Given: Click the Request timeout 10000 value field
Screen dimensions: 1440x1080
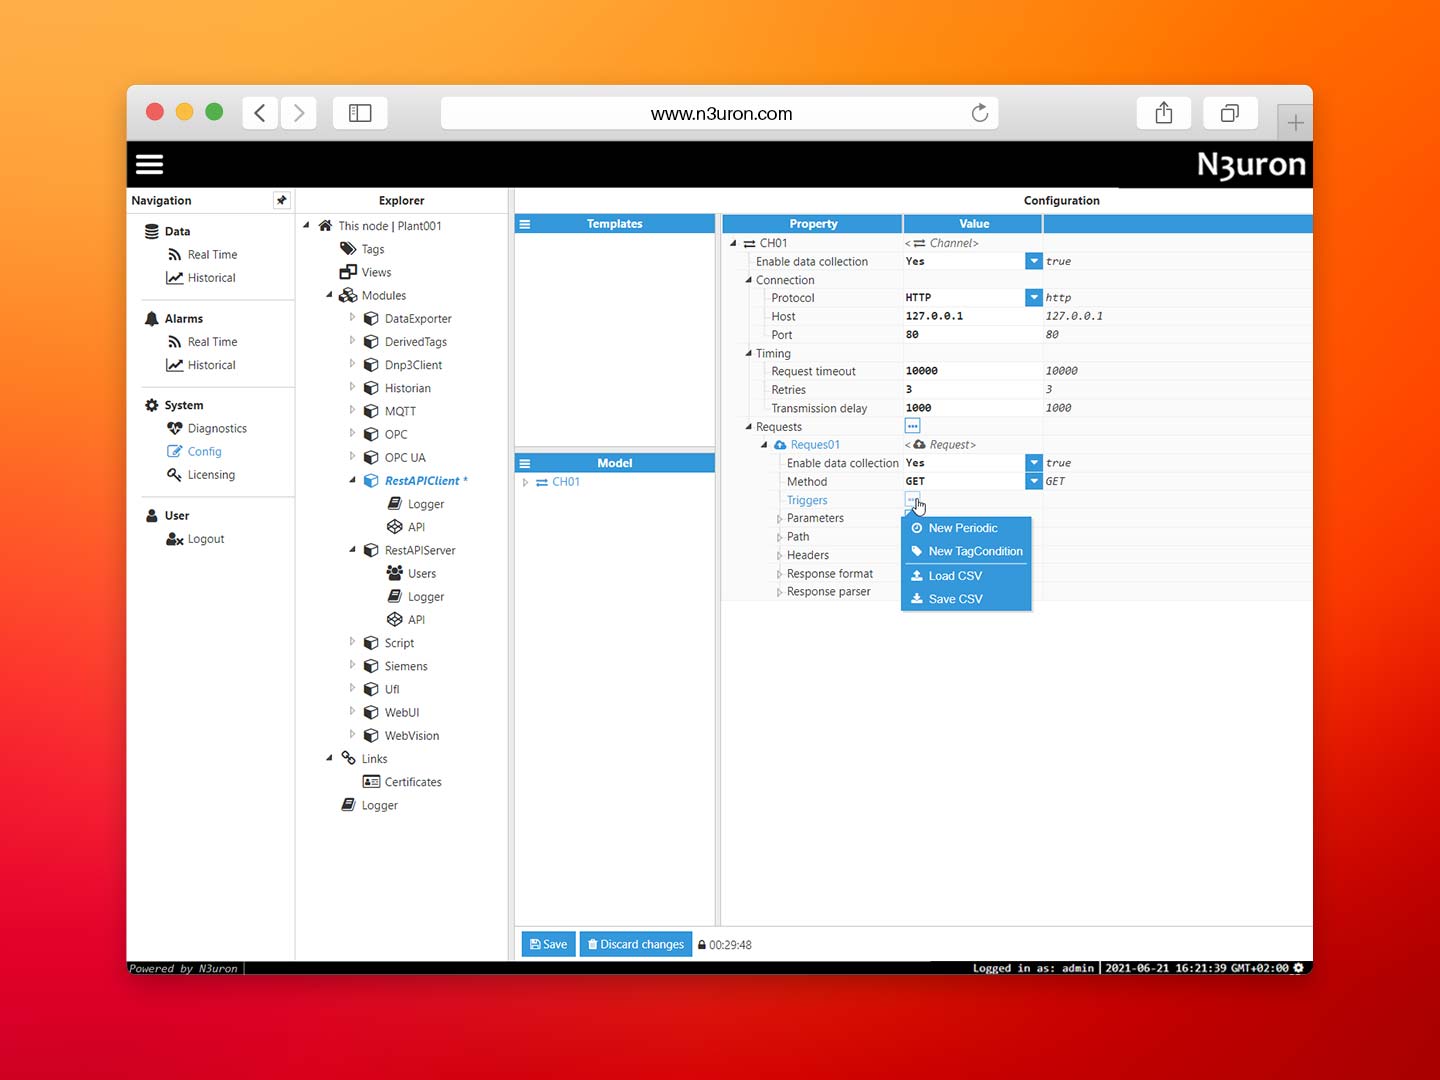Looking at the screenshot, I should [972, 371].
